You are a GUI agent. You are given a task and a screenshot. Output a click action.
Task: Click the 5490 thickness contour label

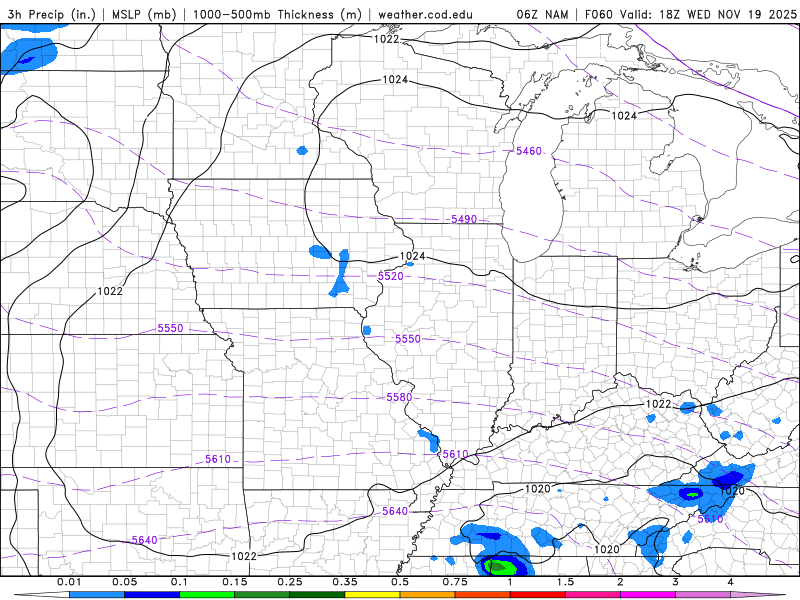coord(464,219)
